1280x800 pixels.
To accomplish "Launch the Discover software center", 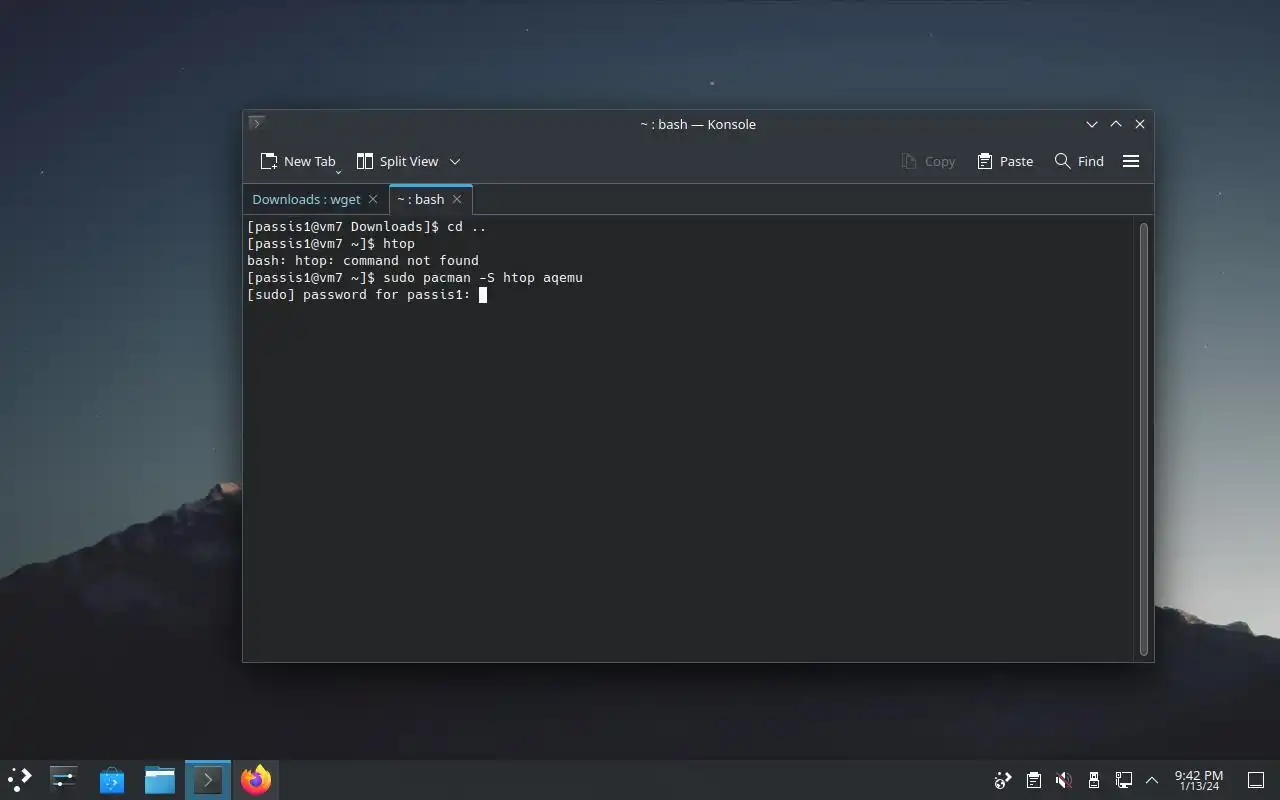I will click(x=112, y=779).
